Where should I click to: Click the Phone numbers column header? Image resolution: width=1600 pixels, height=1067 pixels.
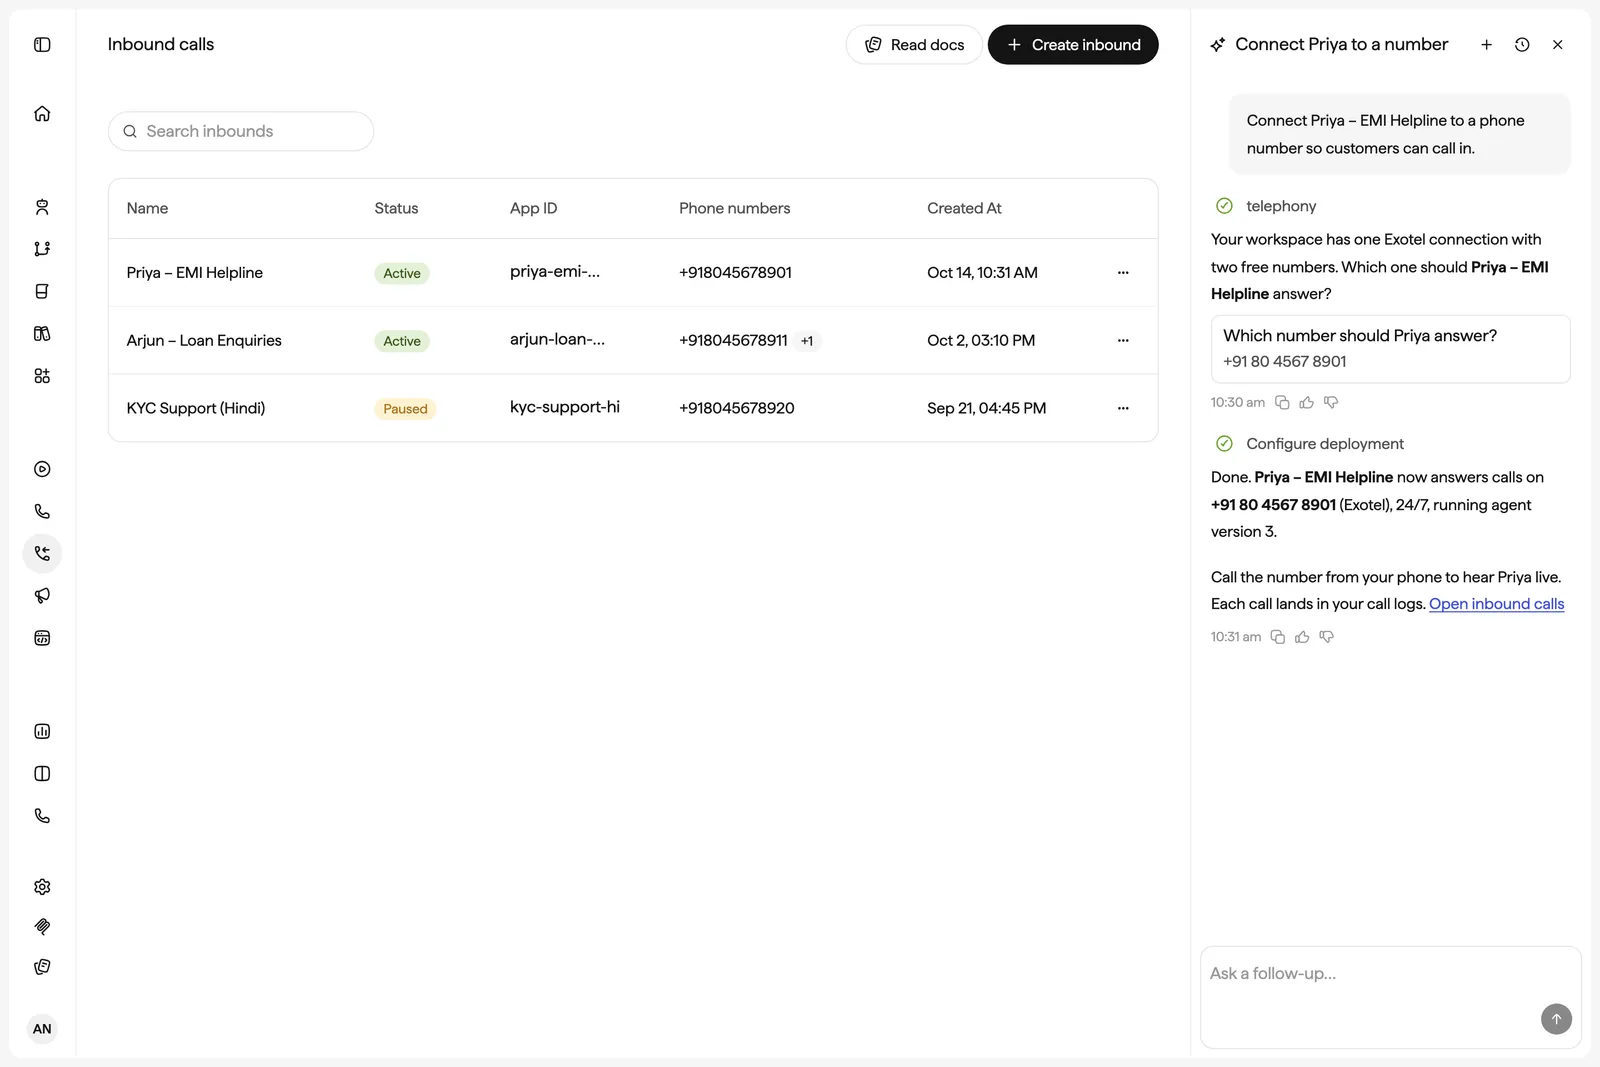tap(735, 208)
